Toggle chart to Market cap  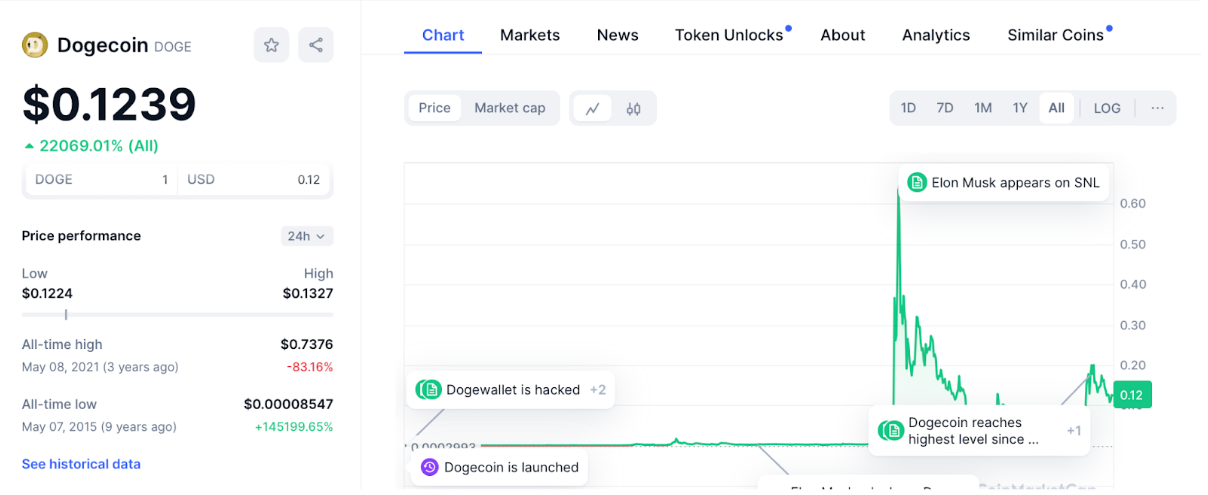coord(509,108)
